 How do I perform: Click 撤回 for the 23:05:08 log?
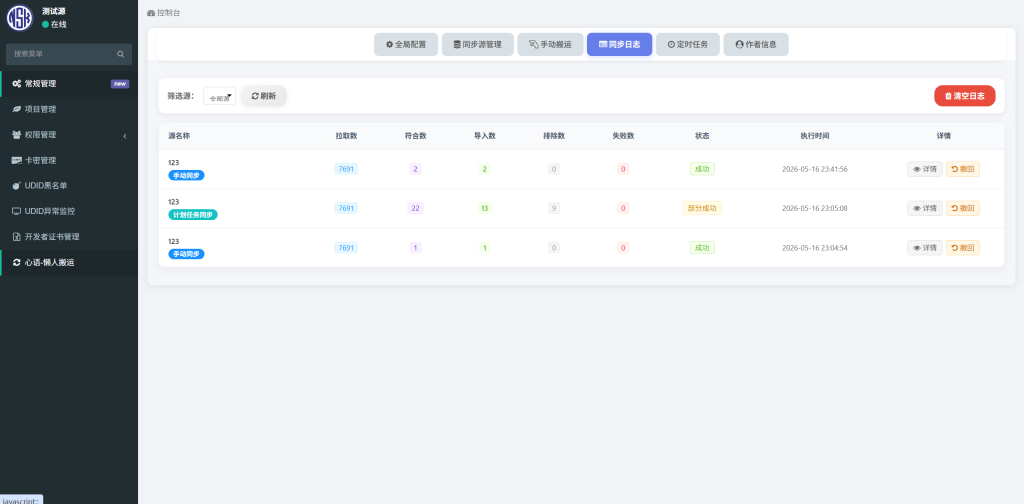tap(963, 208)
